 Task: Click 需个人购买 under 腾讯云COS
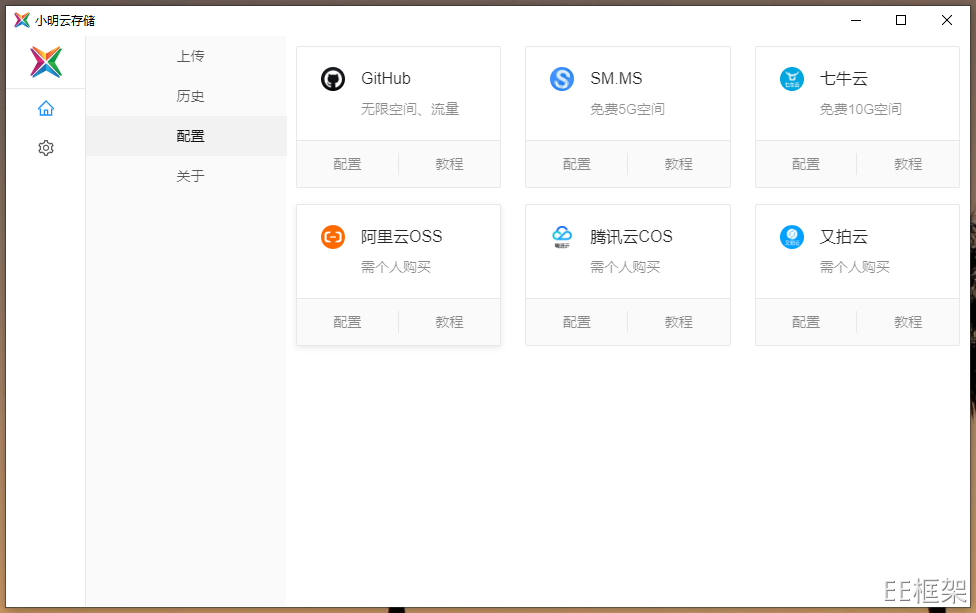pyautogui.click(x=625, y=267)
